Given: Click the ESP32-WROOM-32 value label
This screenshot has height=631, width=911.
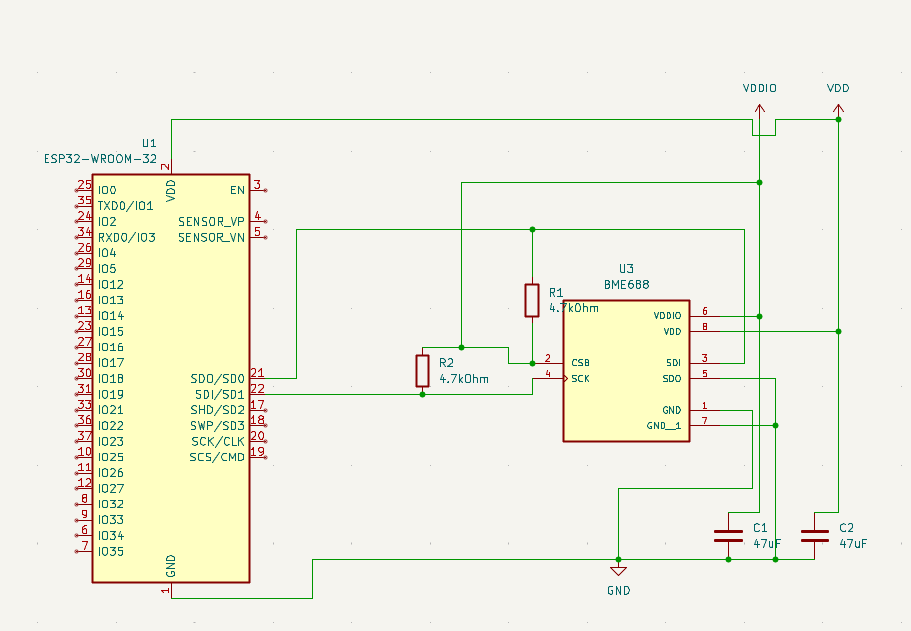Looking at the screenshot, I should [x=101, y=159].
